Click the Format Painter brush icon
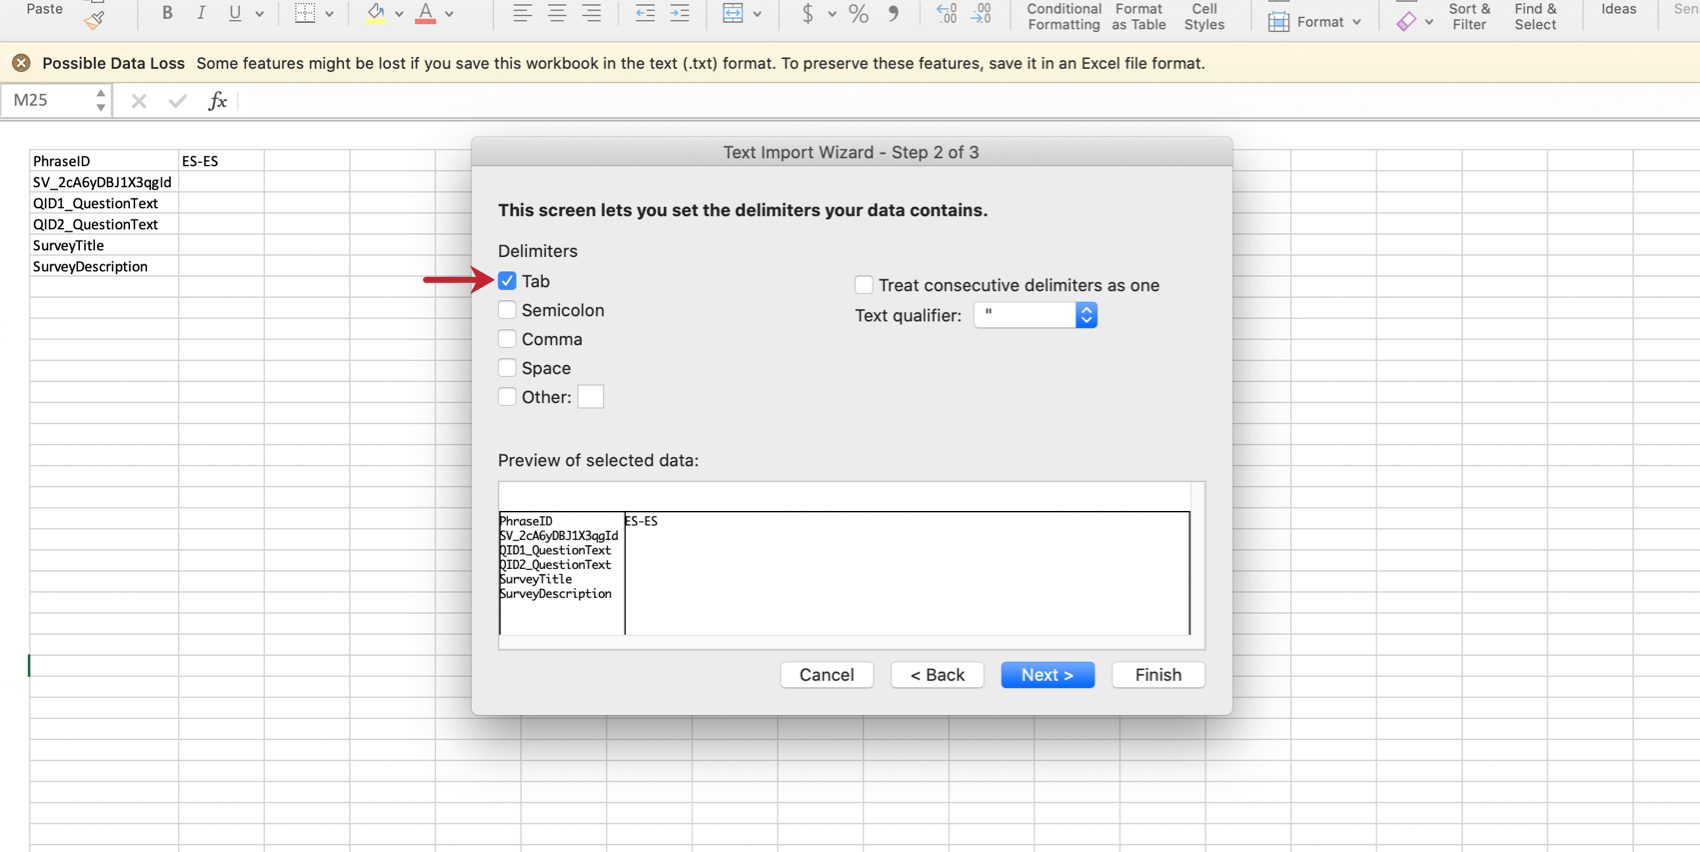 [x=94, y=20]
